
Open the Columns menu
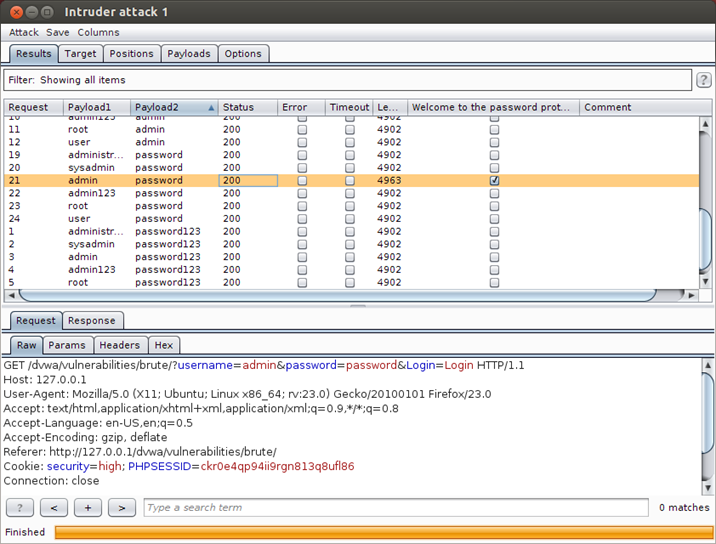click(x=98, y=33)
